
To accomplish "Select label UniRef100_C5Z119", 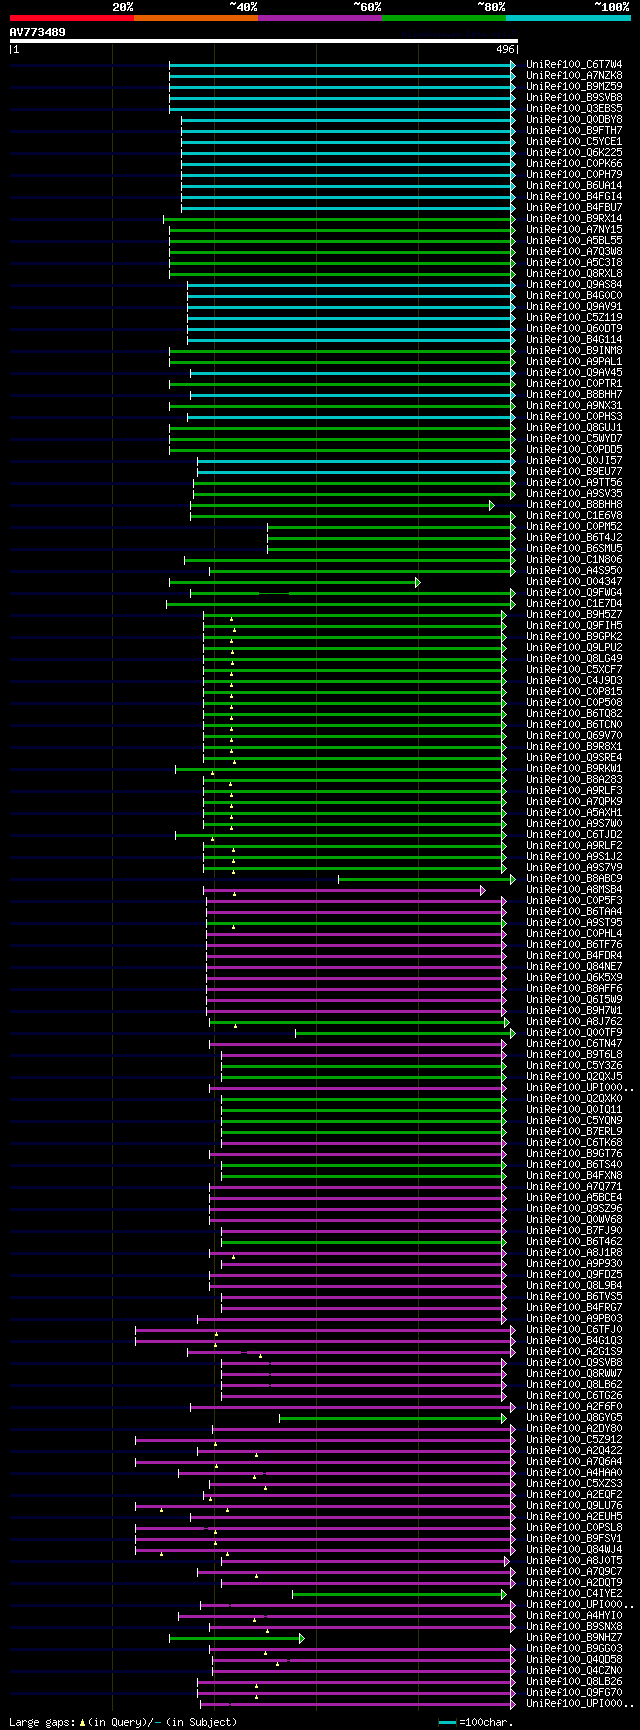I will pyautogui.click(x=574, y=318).
